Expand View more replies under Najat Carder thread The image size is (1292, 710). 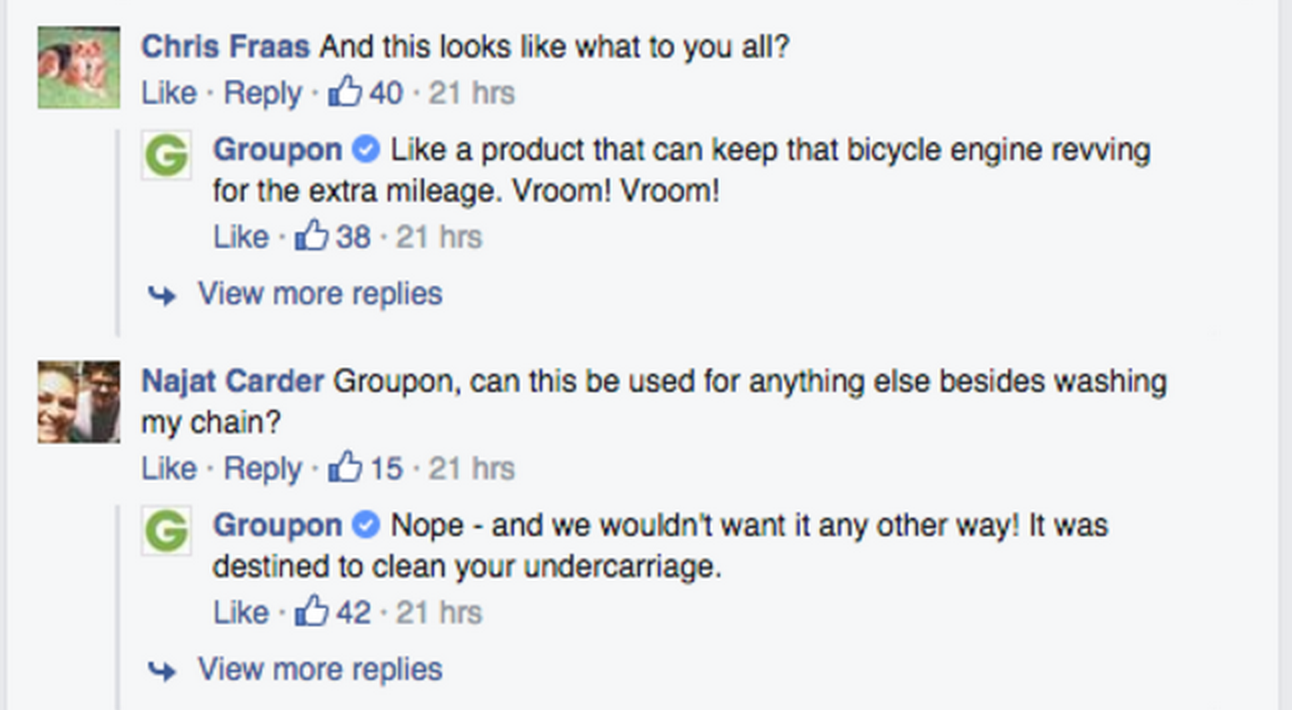pos(319,669)
